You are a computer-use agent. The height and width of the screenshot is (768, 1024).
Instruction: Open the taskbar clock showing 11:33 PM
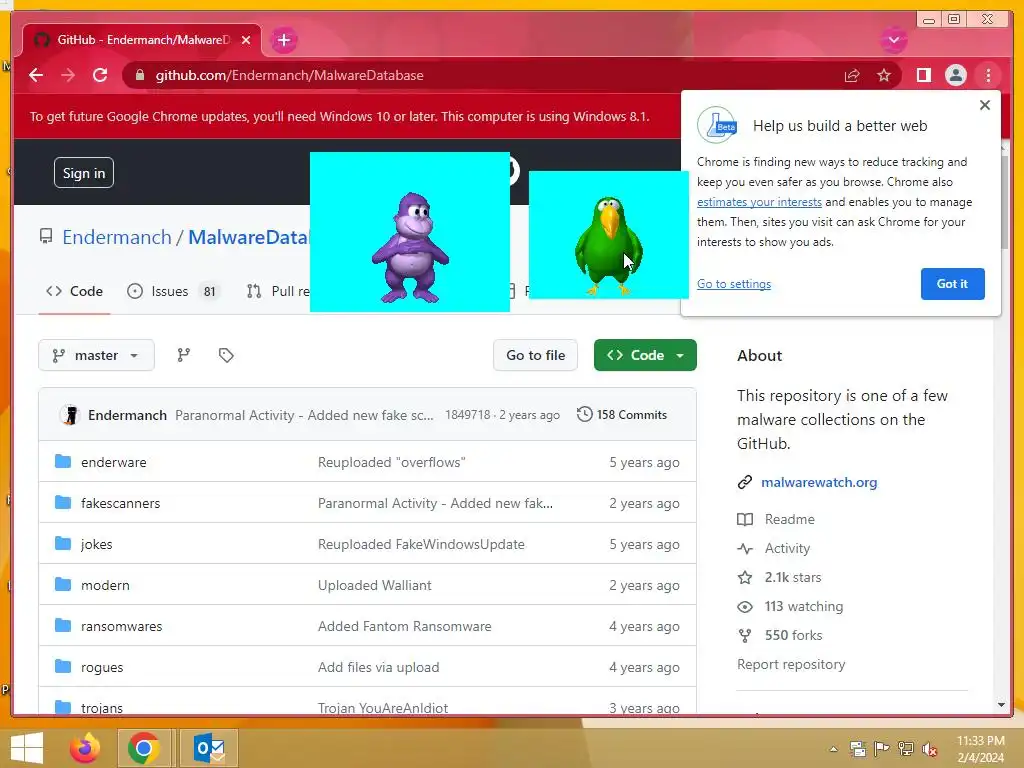point(980,749)
